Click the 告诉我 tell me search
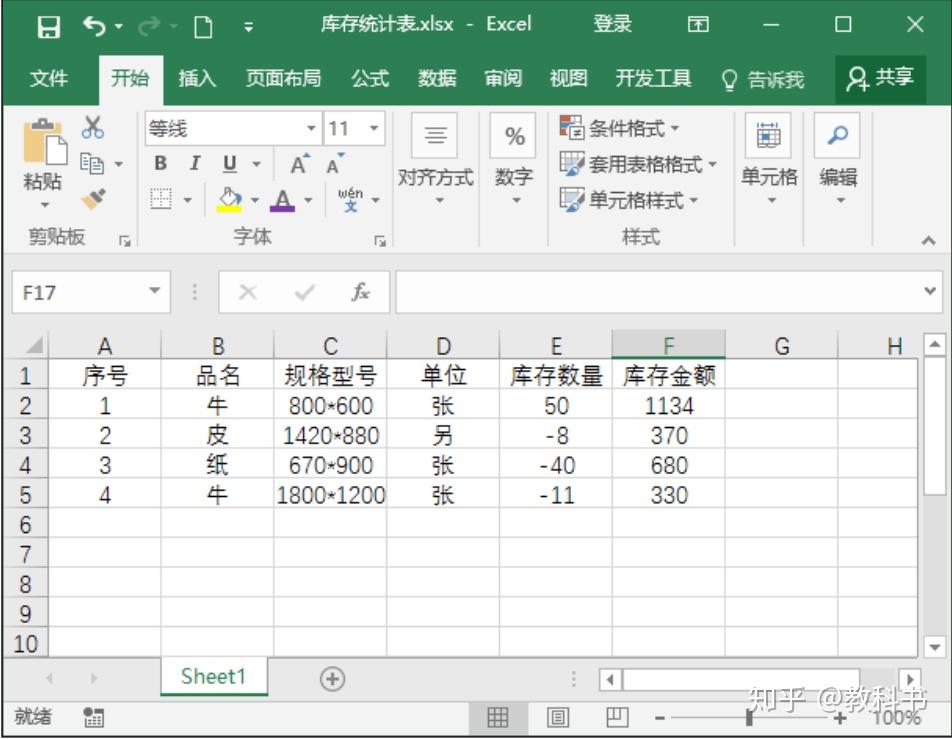 [763, 80]
